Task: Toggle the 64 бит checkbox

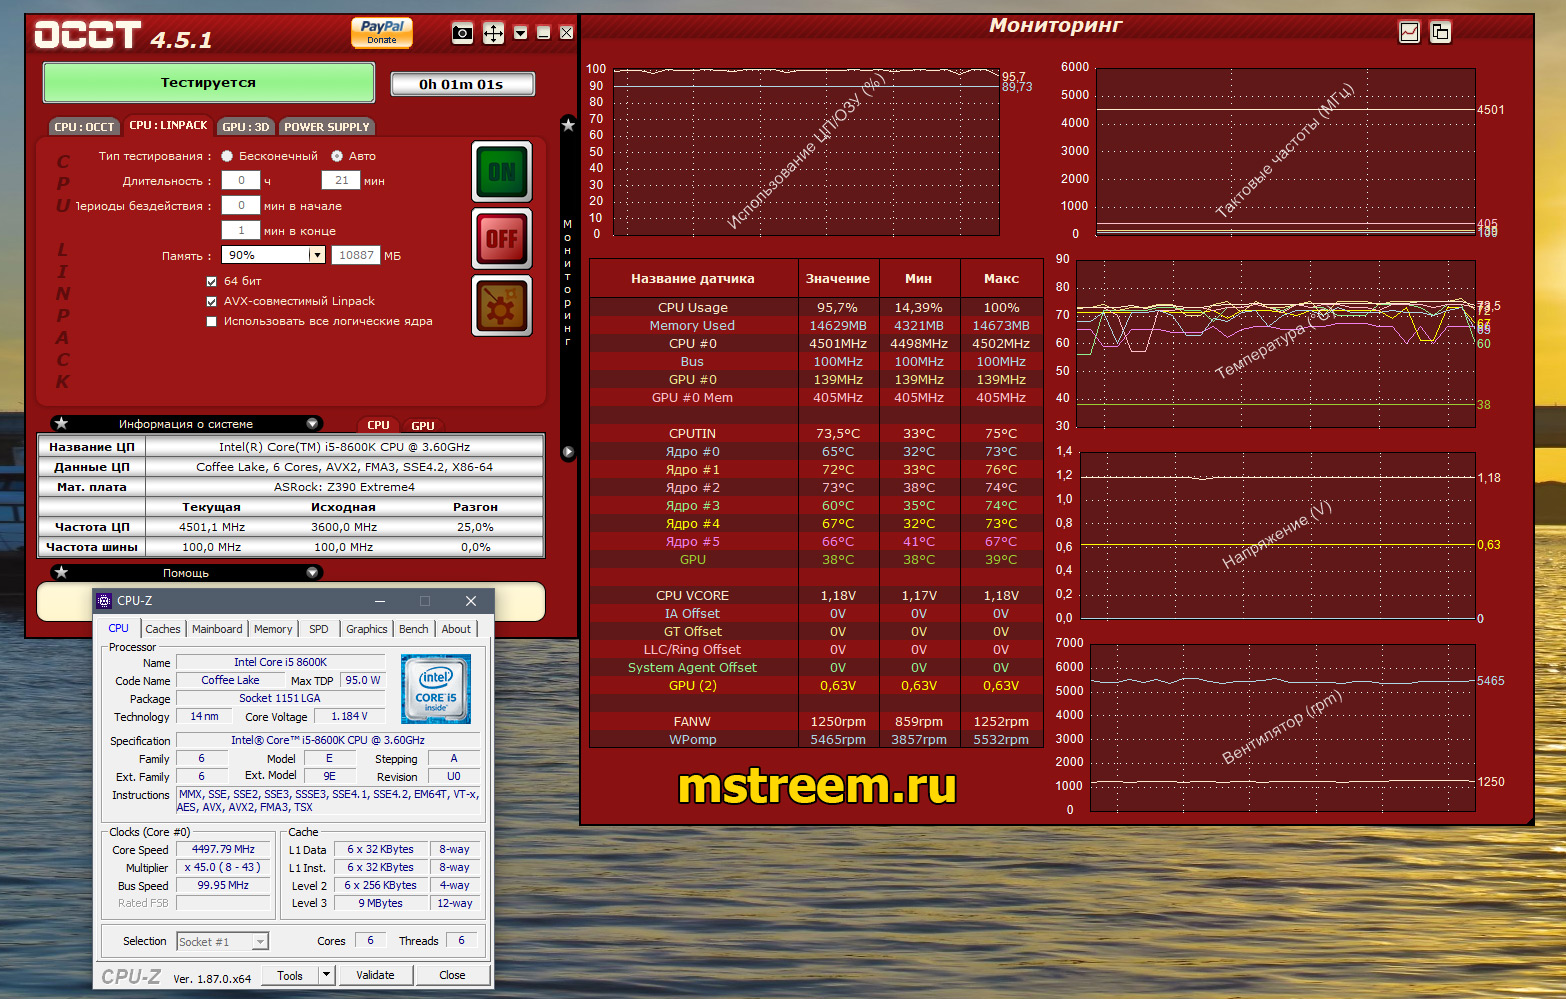Action: pos(211,281)
